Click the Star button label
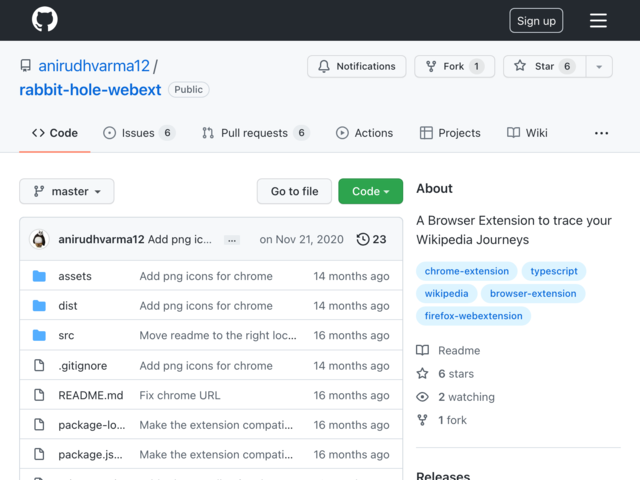Screen dimensions: 640x480 coord(544,66)
